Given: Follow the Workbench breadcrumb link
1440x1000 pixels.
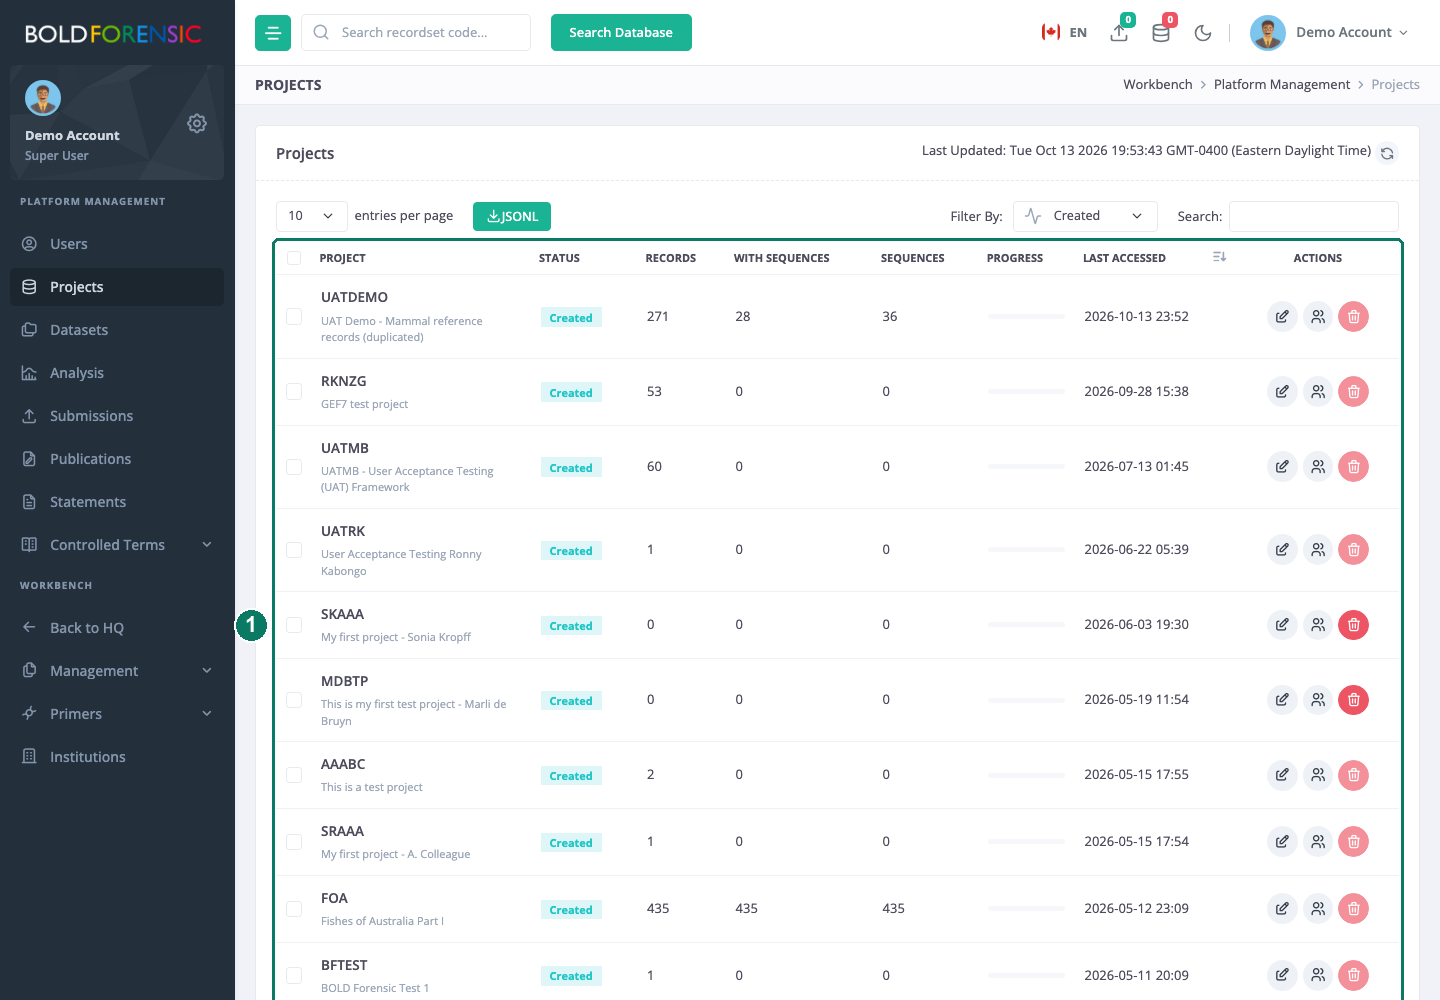Looking at the screenshot, I should pos(1157,85).
